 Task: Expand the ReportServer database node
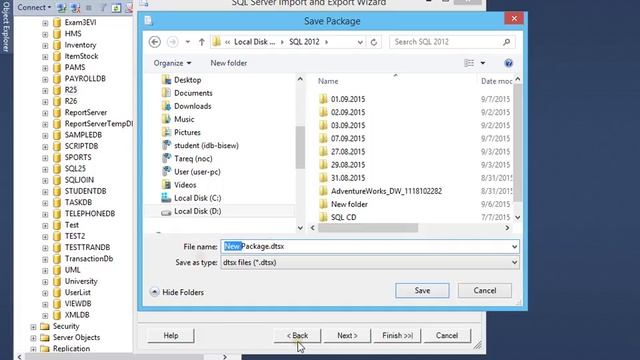[x=45, y=113]
